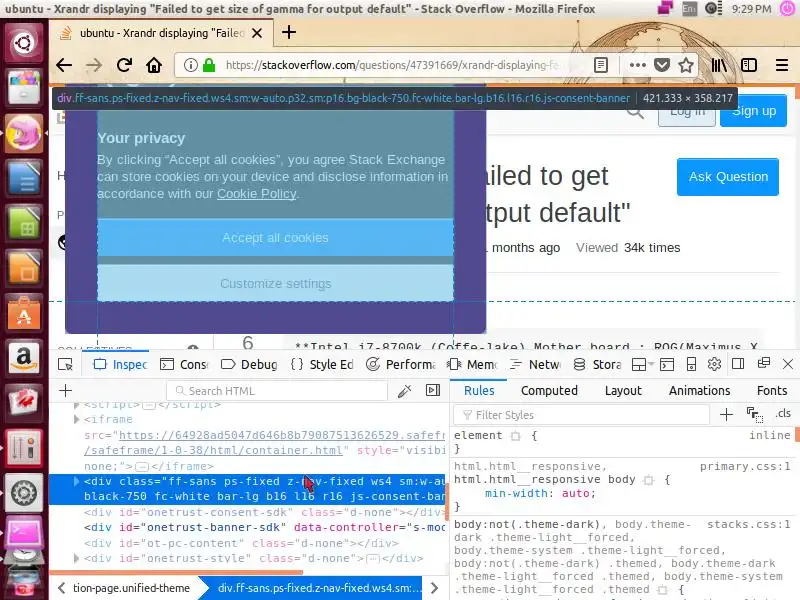Save the page to Pocket
Viewport: 800px width, 600px height.
pos(662,65)
